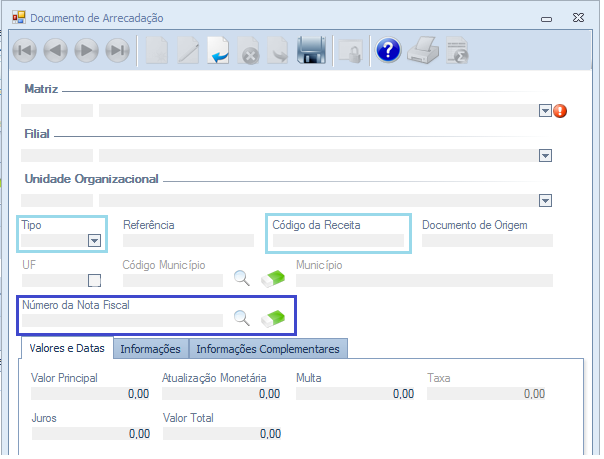Screen dimensions: 604x459
Task: Open help with the question mark icon
Action: 388,50
